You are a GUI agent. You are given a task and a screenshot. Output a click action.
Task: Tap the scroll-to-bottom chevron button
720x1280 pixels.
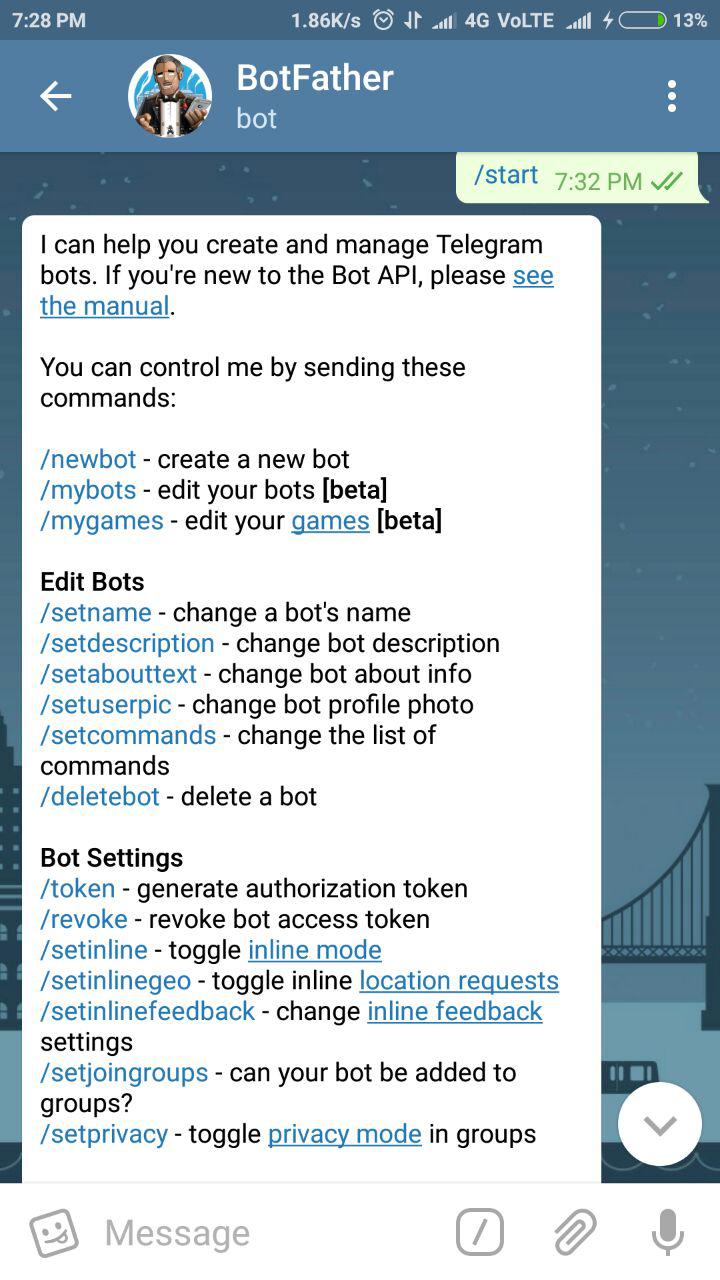coord(660,1124)
